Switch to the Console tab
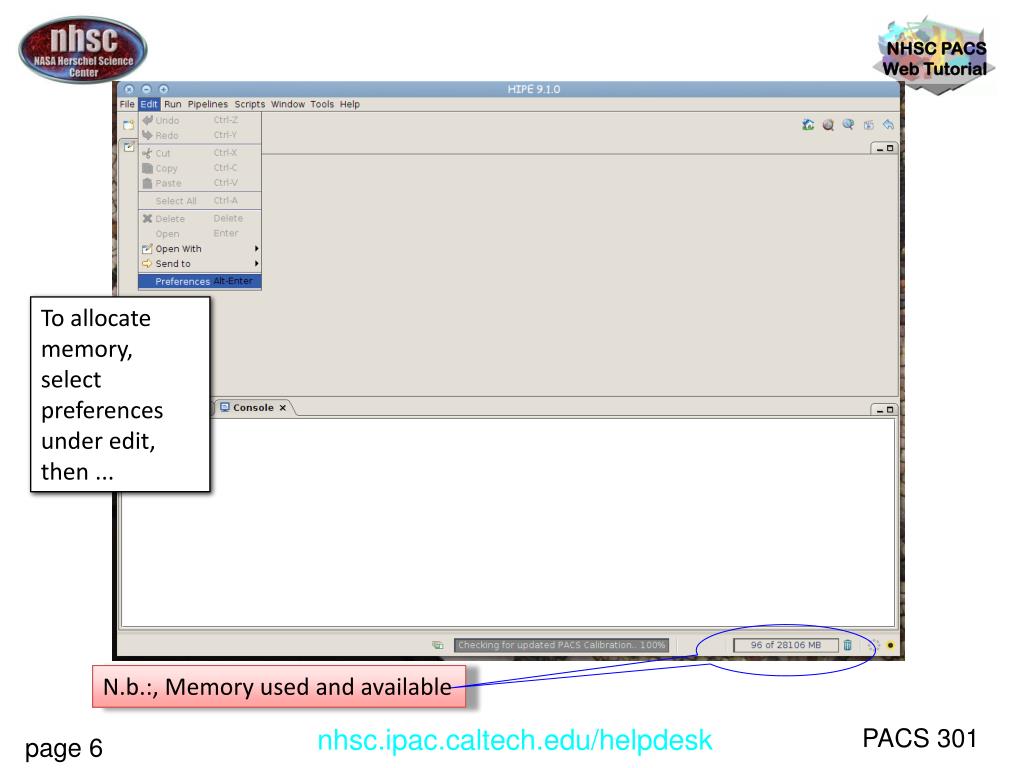Image resolution: width=1024 pixels, height=768 pixels. (253, 408)
